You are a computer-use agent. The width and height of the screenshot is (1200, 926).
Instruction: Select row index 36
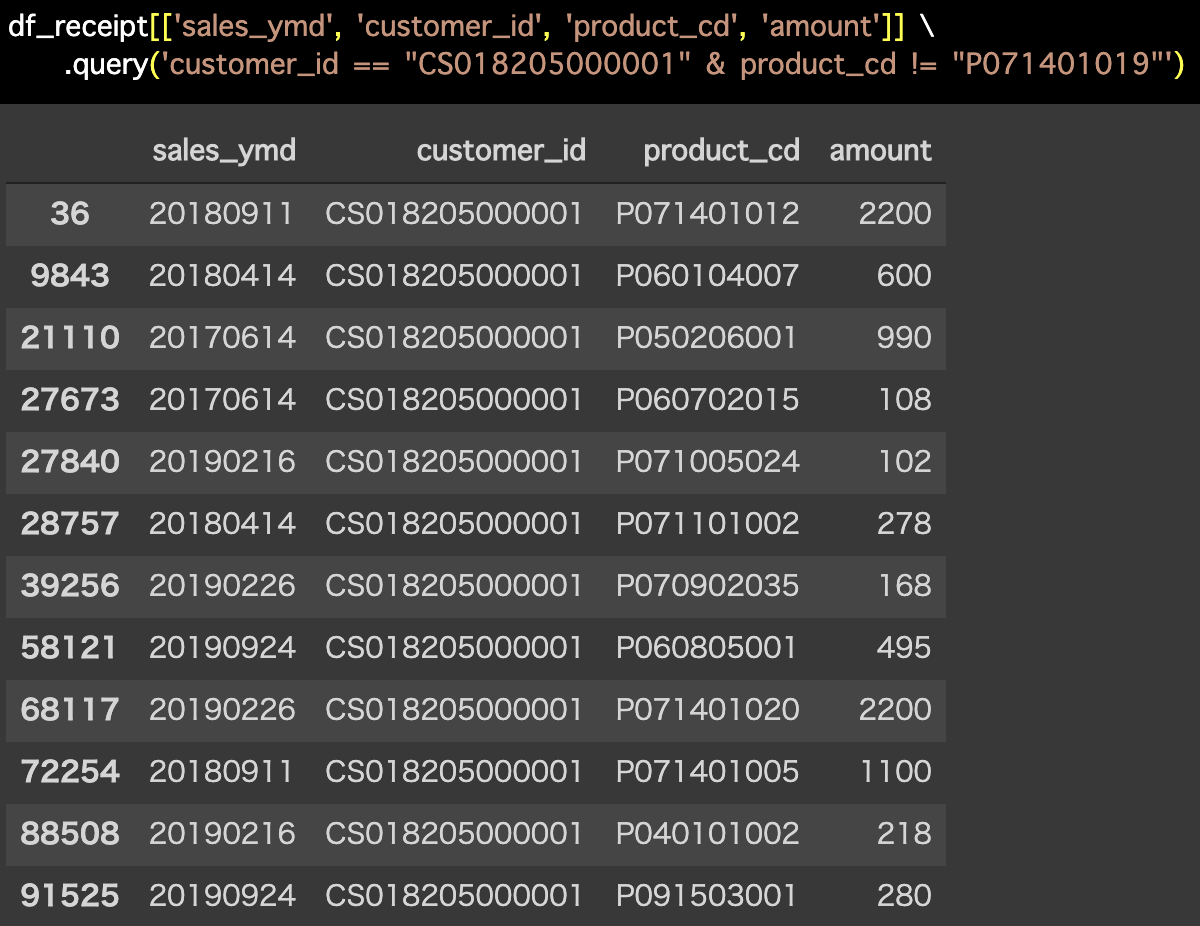click(x=69, y=213)
